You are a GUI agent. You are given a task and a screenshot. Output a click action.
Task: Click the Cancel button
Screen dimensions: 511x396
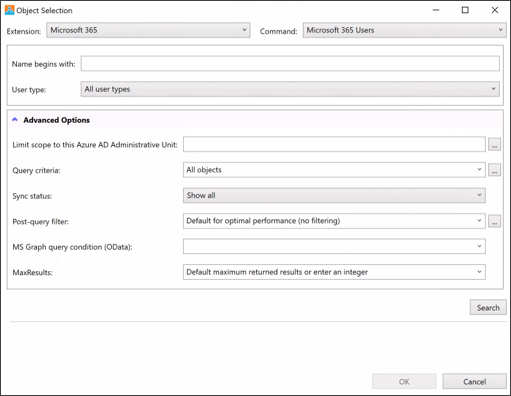click(474, 381)
